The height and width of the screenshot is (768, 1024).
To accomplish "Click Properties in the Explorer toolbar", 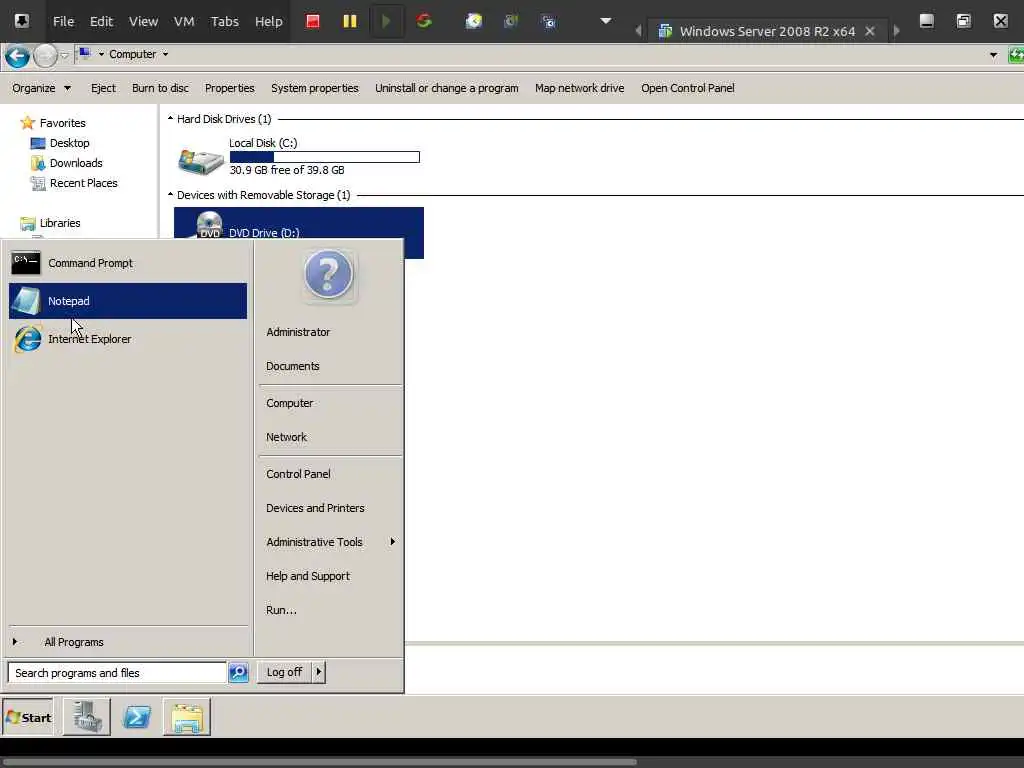I will [229, 88].
